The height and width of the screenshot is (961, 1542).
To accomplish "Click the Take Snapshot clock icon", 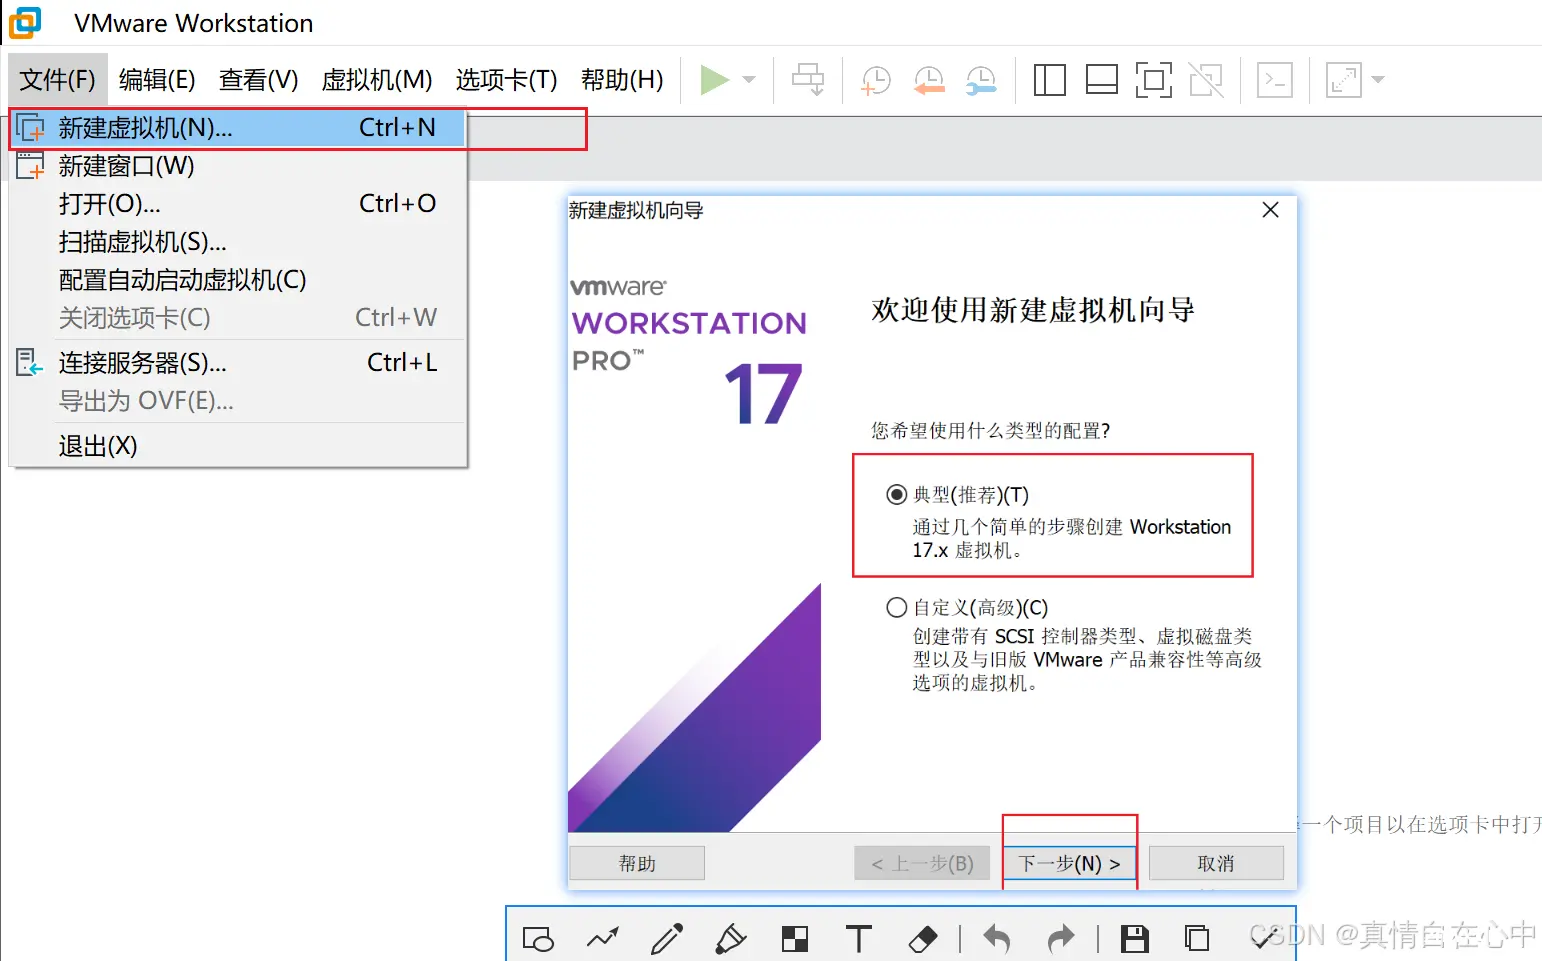I will click(x=876, y=80).
